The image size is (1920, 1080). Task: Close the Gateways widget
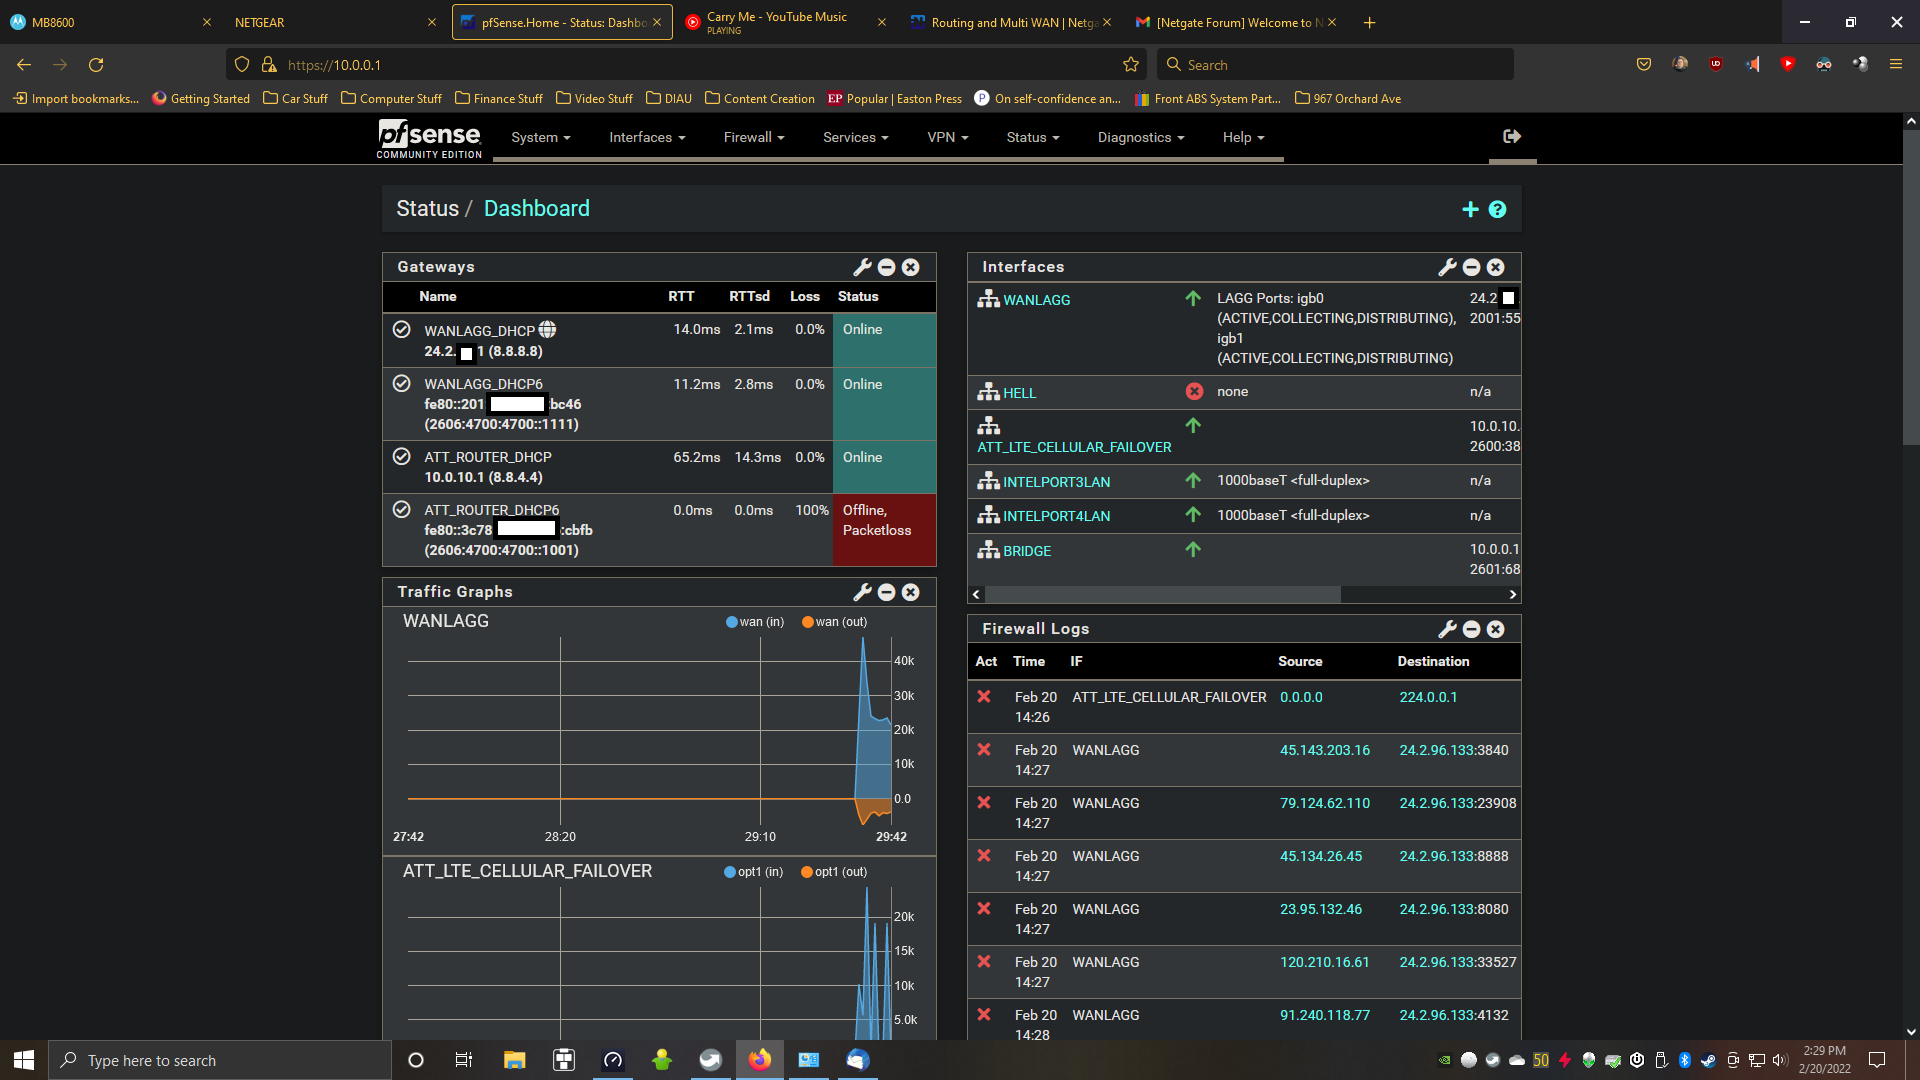click(x=911, y=267)
